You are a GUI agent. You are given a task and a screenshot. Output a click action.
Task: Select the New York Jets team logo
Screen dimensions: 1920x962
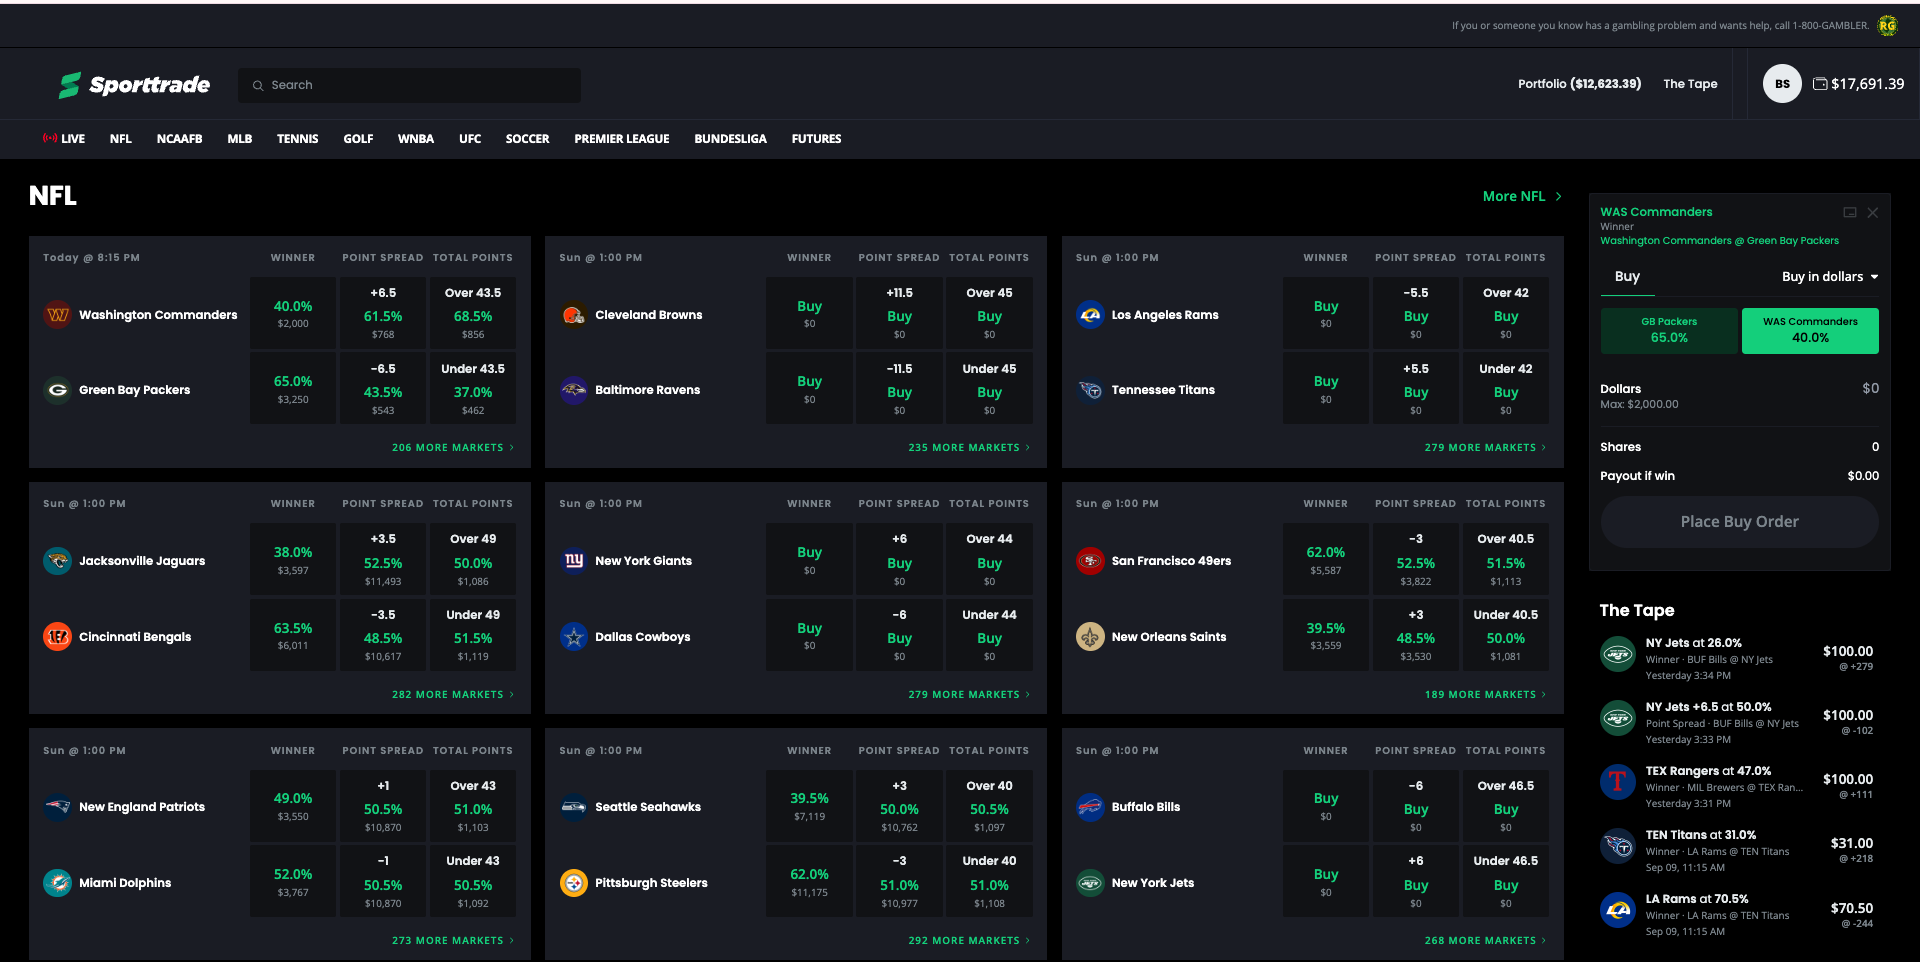click(x=1090, y=883)
